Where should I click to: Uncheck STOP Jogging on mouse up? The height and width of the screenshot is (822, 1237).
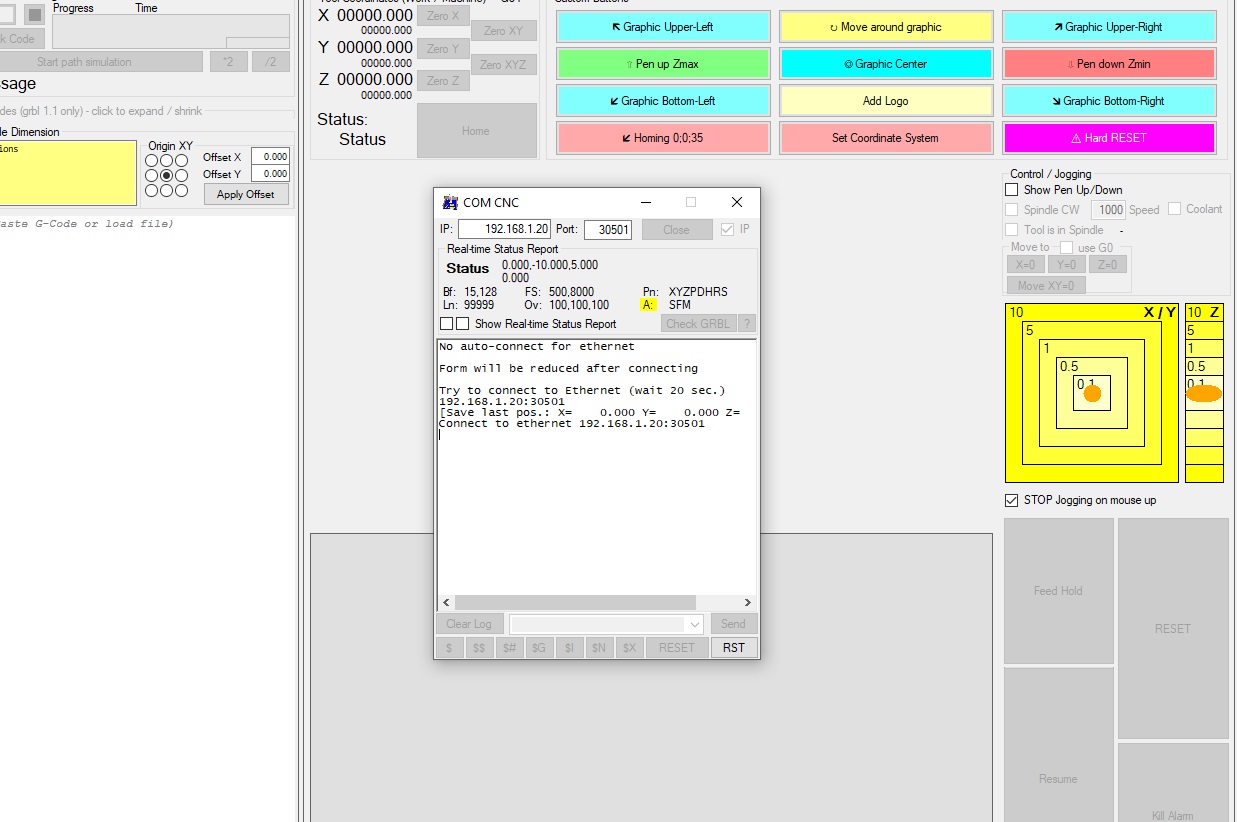coord(1012,500)
